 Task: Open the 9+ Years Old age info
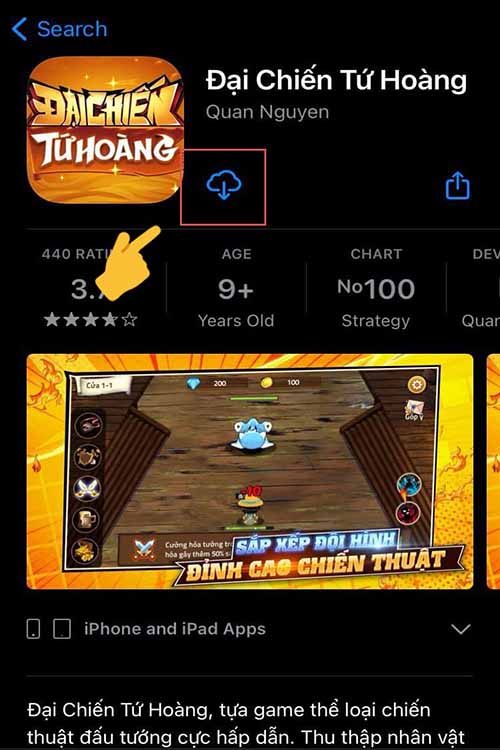[236, 287]
